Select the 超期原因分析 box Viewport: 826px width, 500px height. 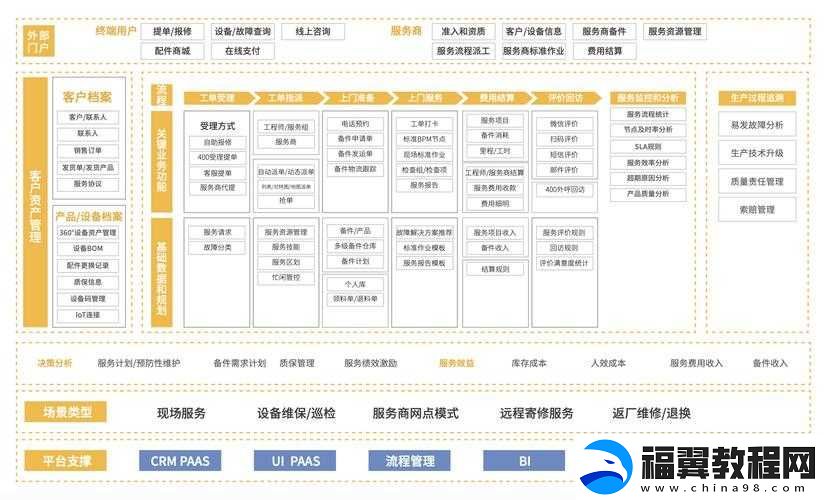(x=648, y=178)
